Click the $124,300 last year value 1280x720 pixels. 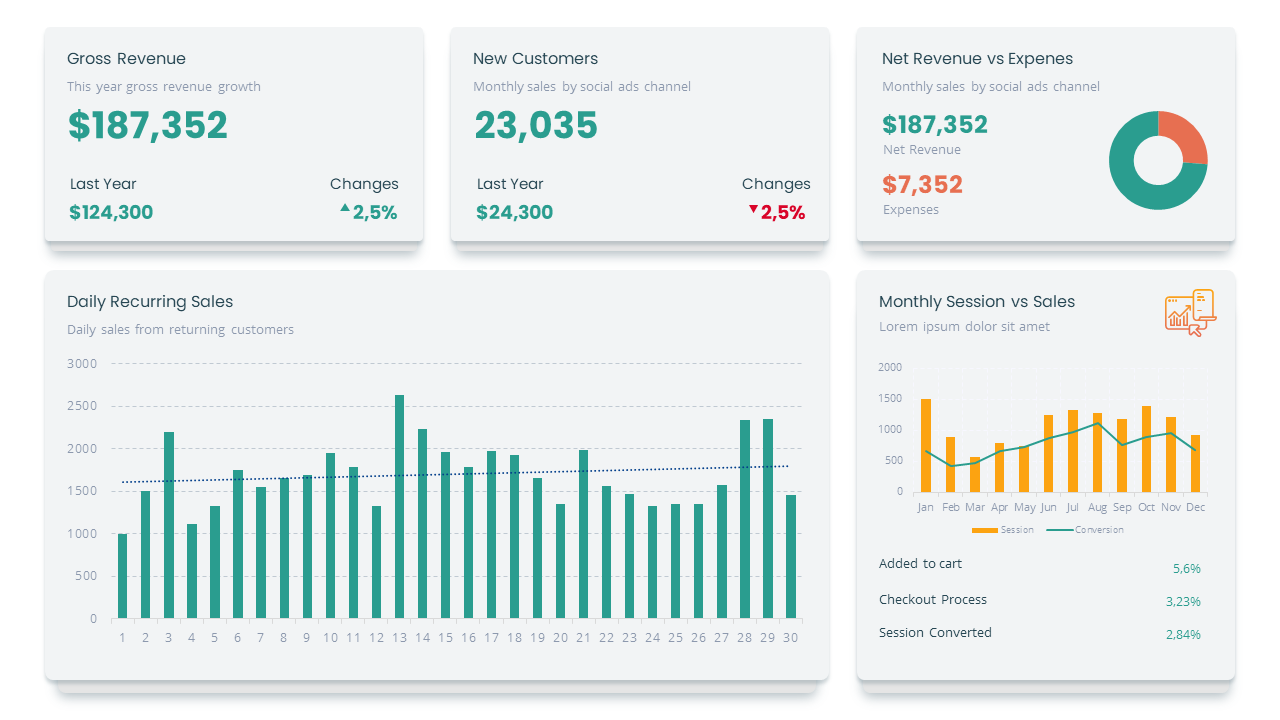pyautogui.click(x=111, y=212)
